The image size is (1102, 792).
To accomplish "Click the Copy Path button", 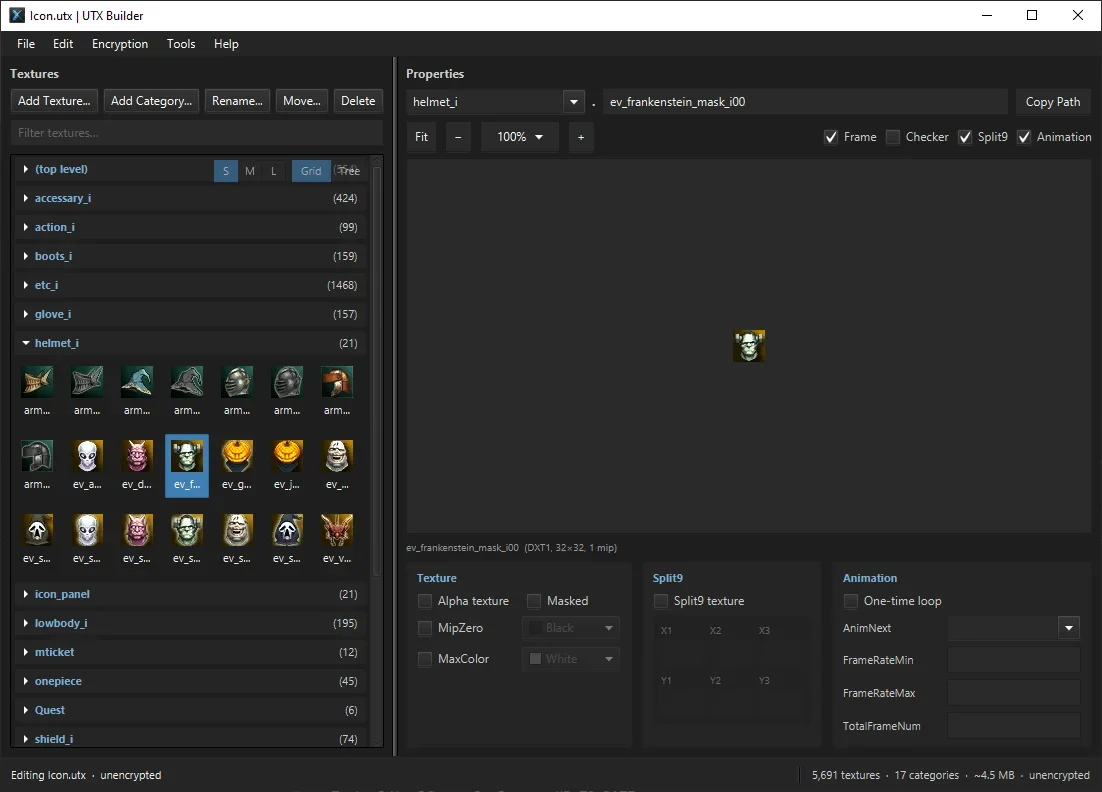I will pos(1052,102).
